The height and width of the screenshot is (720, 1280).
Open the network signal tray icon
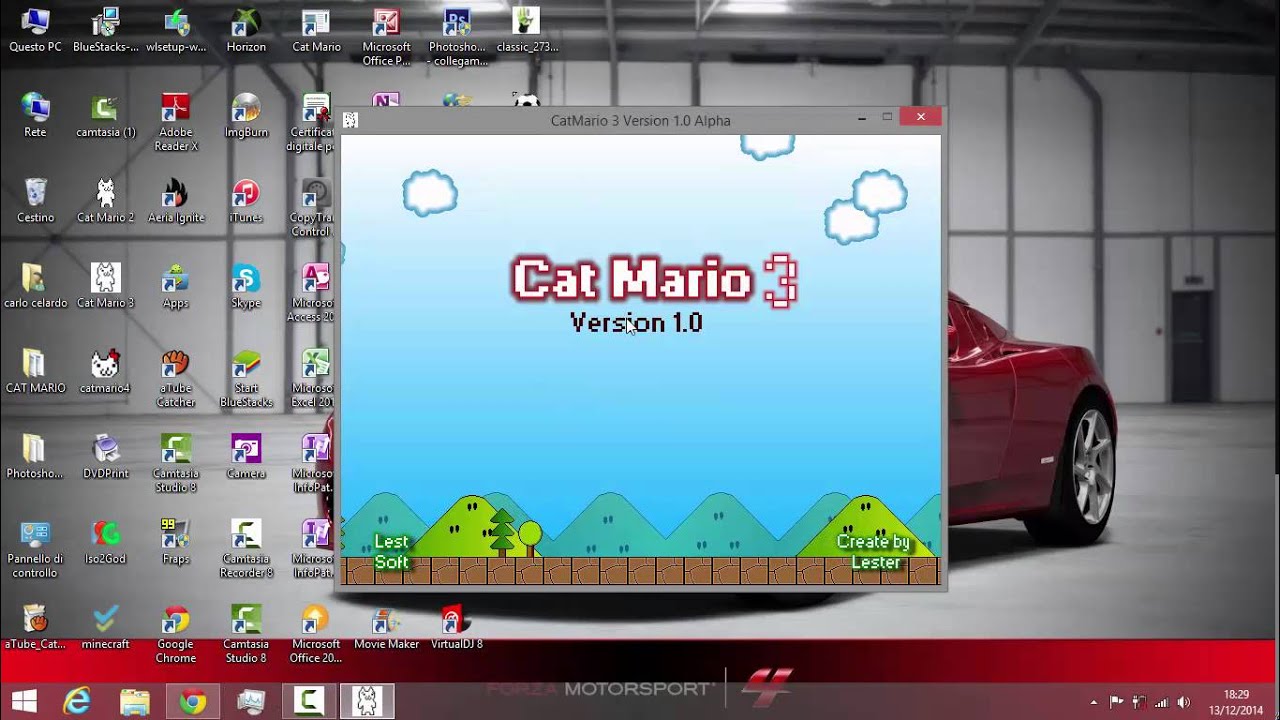pos(1161,702)
